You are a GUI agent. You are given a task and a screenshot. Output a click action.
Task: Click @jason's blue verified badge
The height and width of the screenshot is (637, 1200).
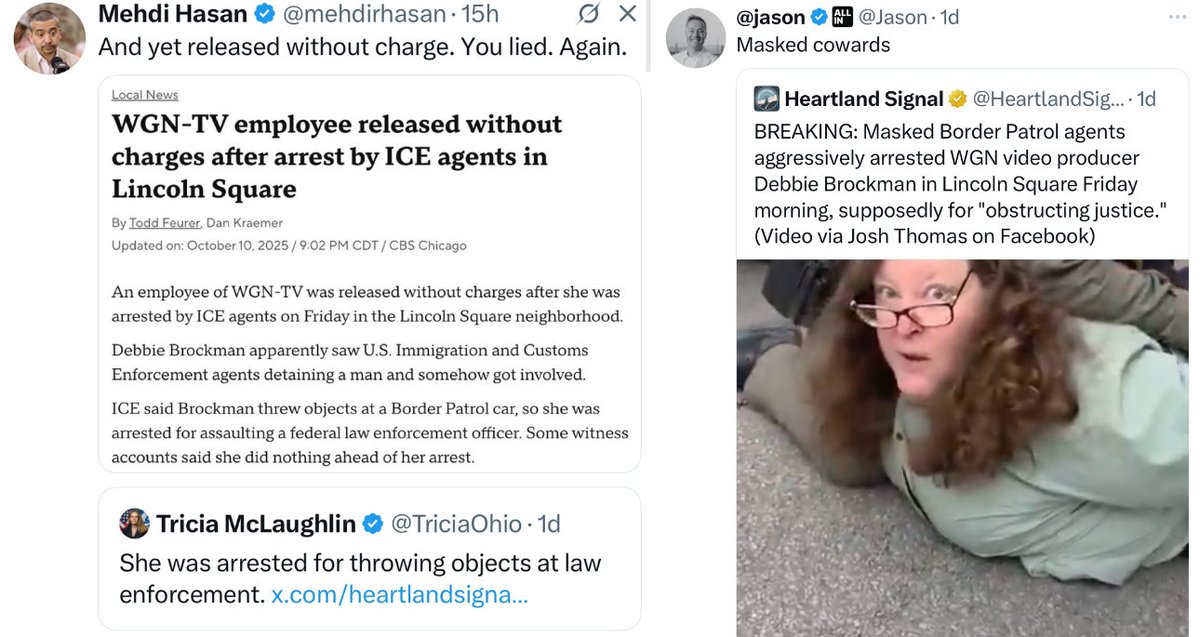point(818,16)
